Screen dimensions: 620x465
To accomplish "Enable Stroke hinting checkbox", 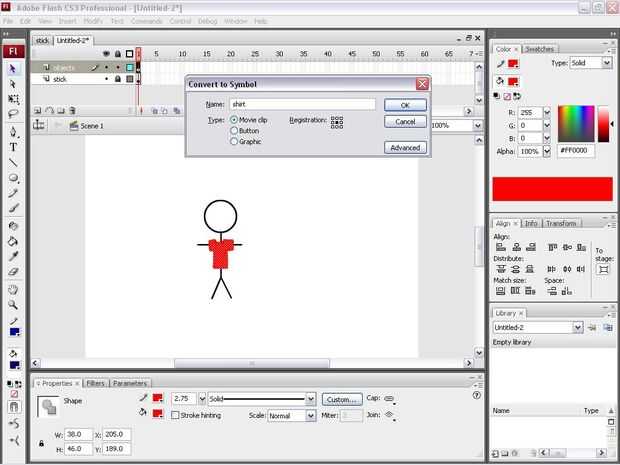I will tap(175, 416).
